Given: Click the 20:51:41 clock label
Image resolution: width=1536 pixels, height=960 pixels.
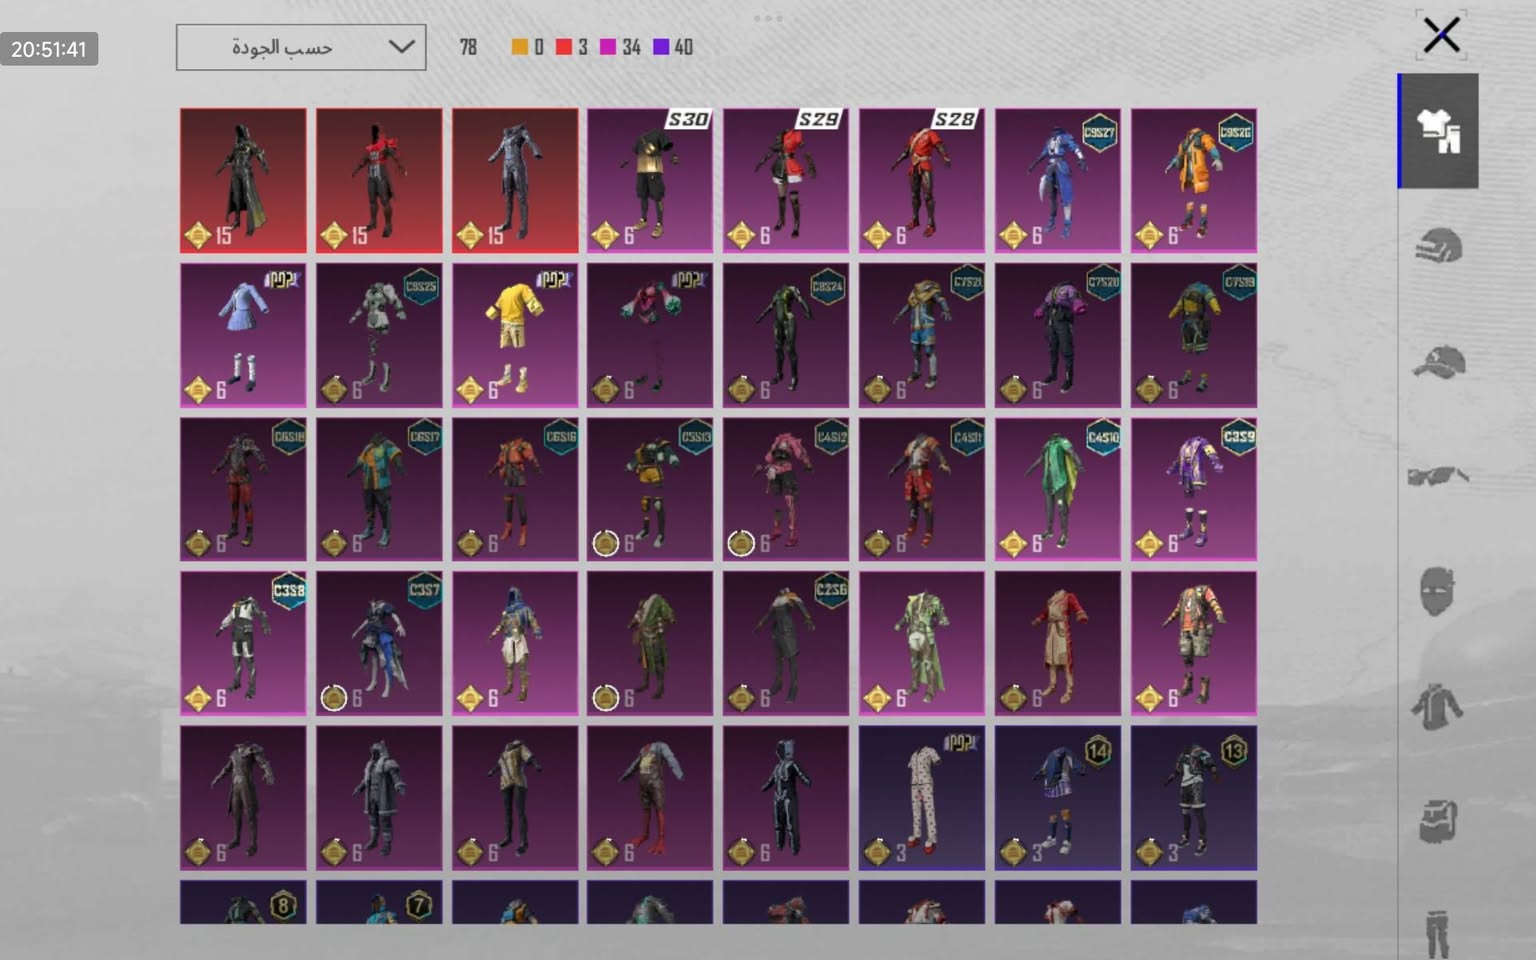Looking at the screenshot, I should 49,49.
